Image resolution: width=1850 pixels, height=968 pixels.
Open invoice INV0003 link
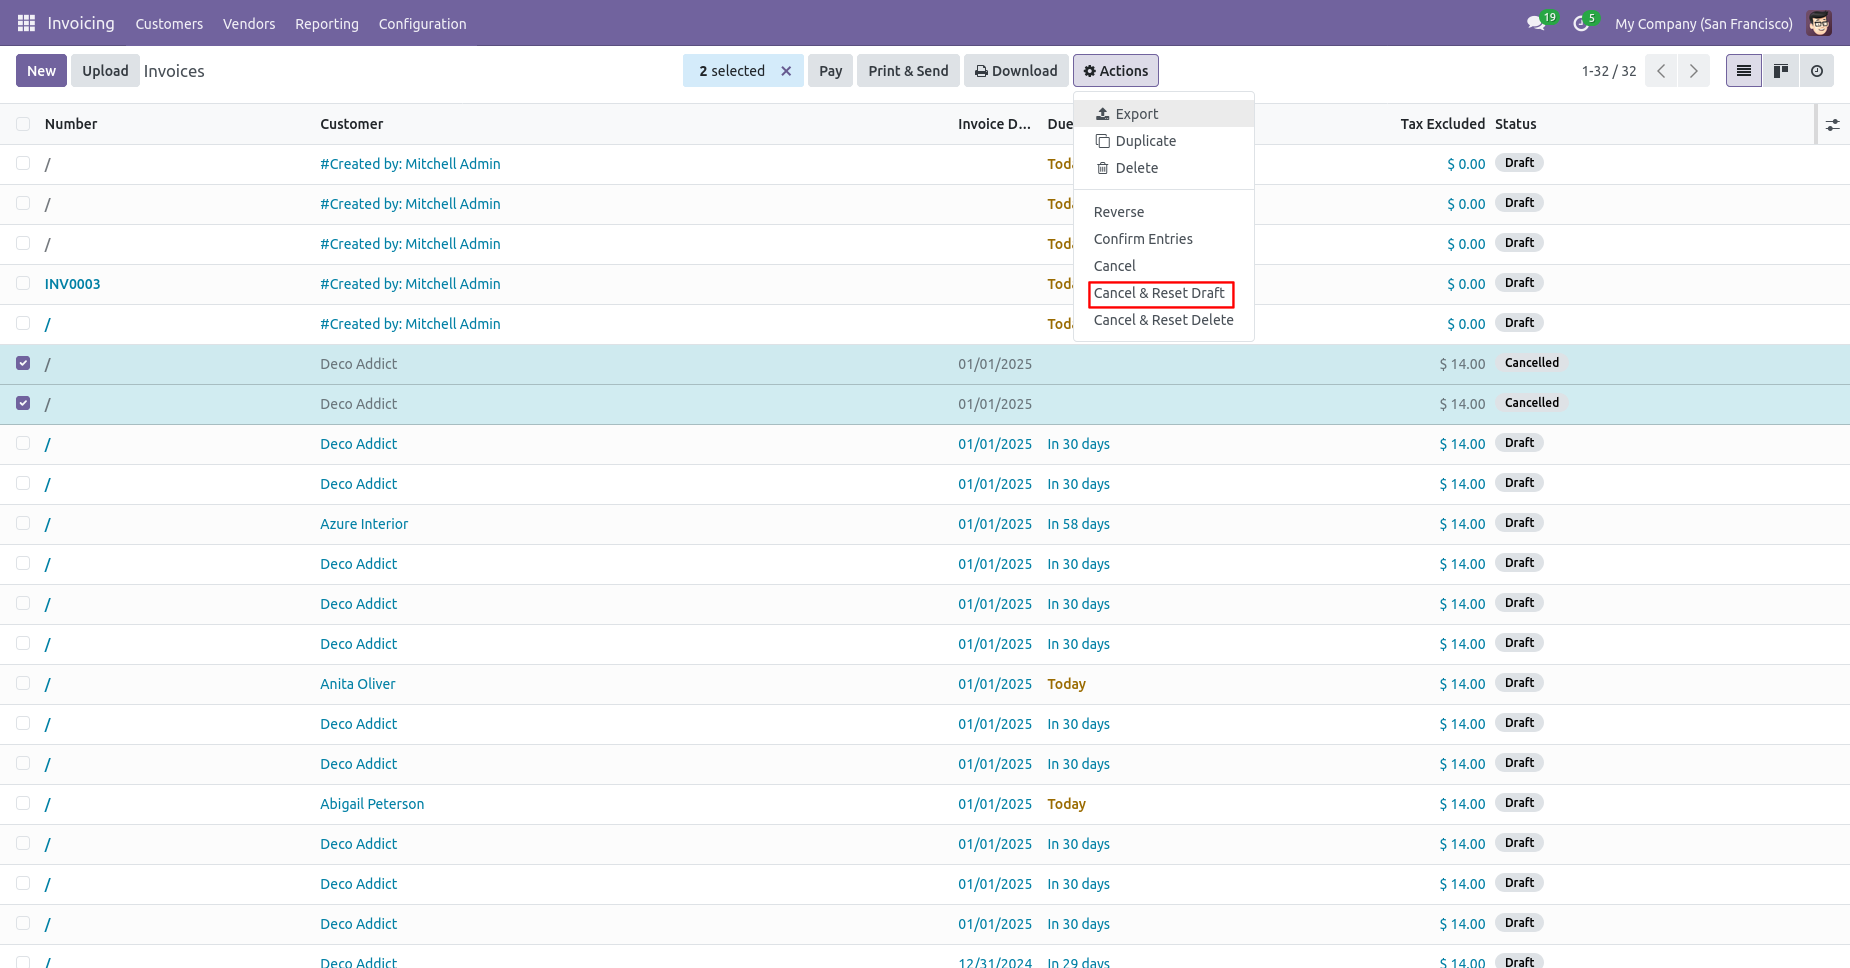click(73, 284)
